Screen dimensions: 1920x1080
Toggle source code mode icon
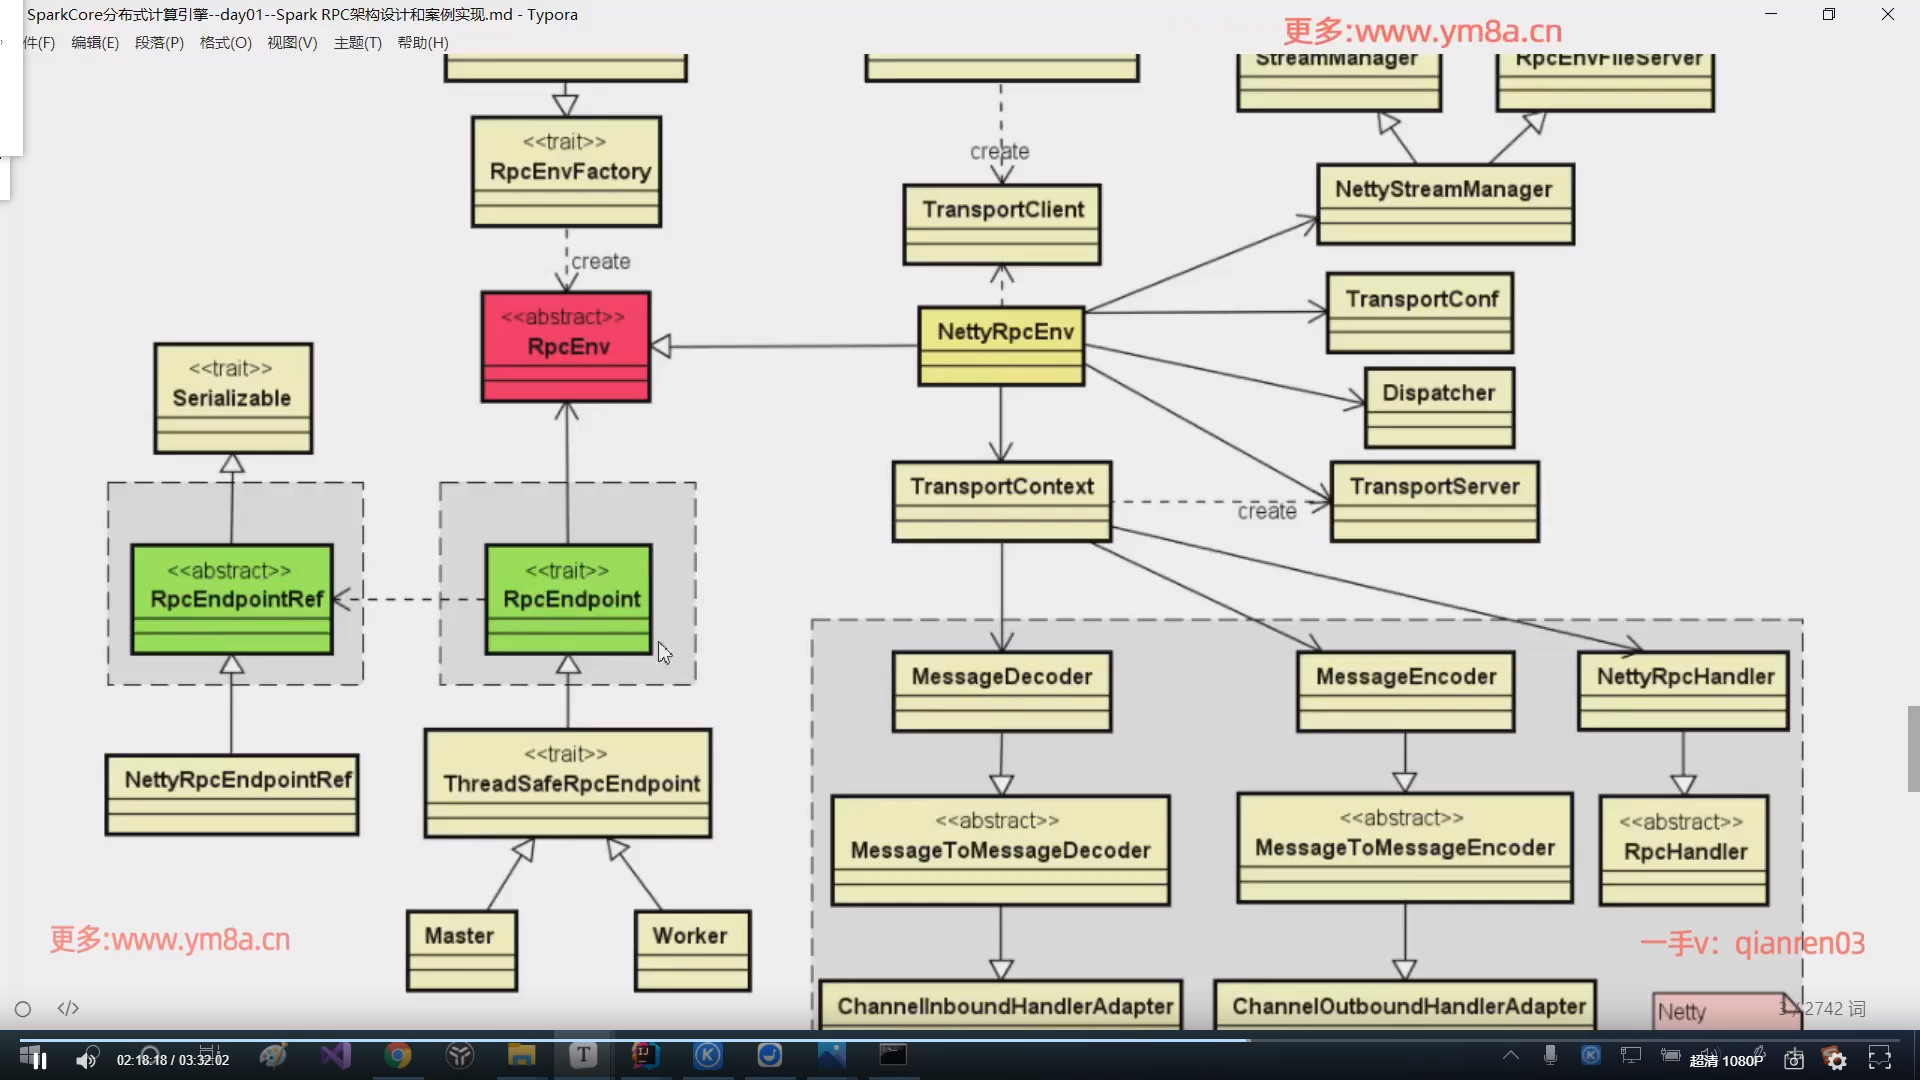(68, 1008)
